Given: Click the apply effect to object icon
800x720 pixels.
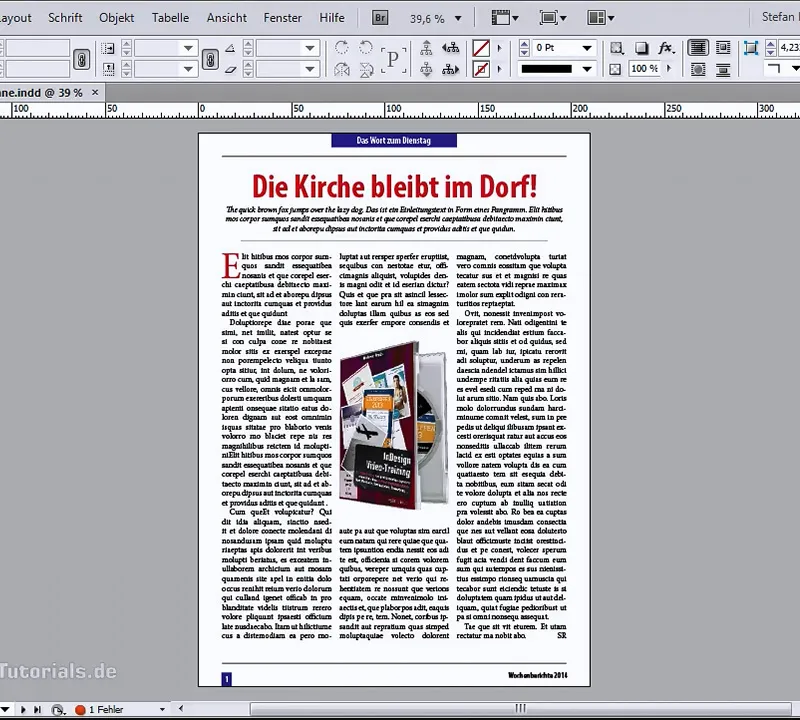Looking at the screenshot, I should click(617, 48).
